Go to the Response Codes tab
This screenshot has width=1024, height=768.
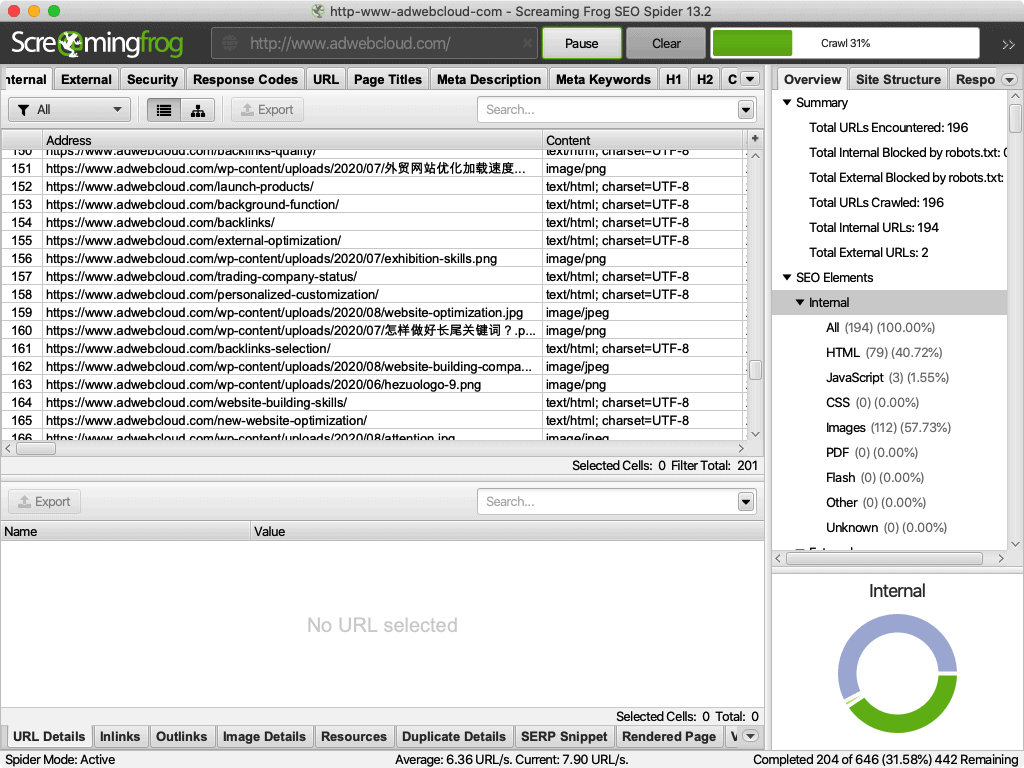[x=246, y=79]
